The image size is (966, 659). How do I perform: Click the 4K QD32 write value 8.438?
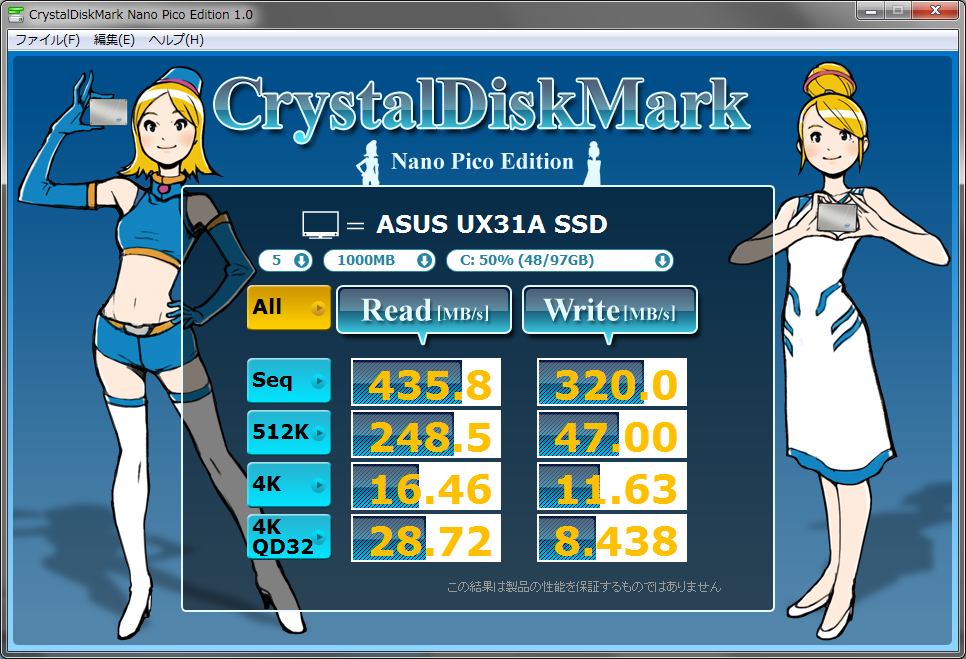coord(612,538)
